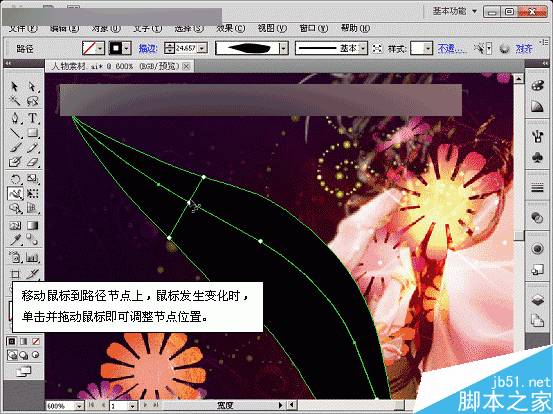Select the Rectangle tool
Viewport: 553px width, 414px height.
(32, 133)
